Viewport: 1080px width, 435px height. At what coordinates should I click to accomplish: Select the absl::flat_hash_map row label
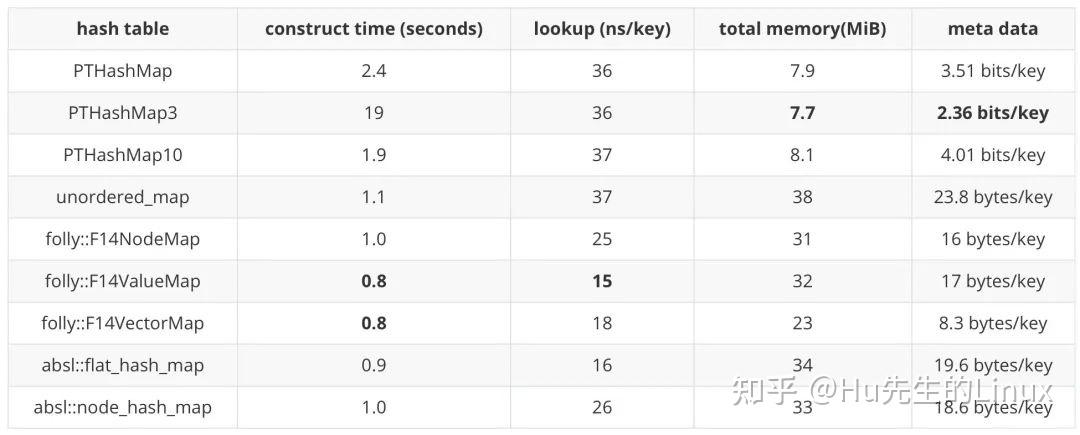point(123,365)
